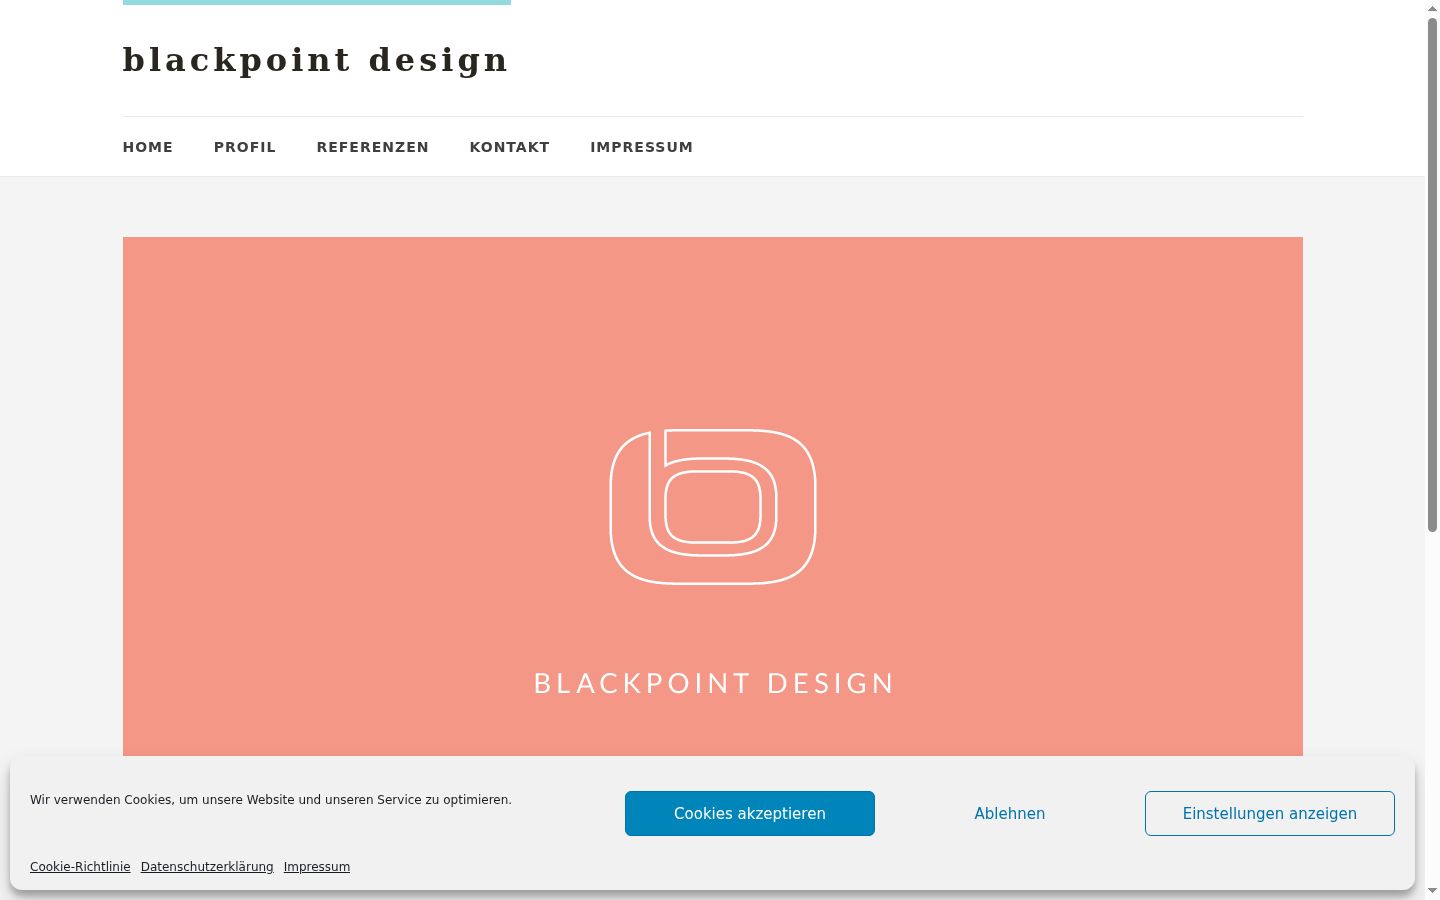Click the cookie notice message text
Viewport: 1440px width, 900px height.
point(271,800)
